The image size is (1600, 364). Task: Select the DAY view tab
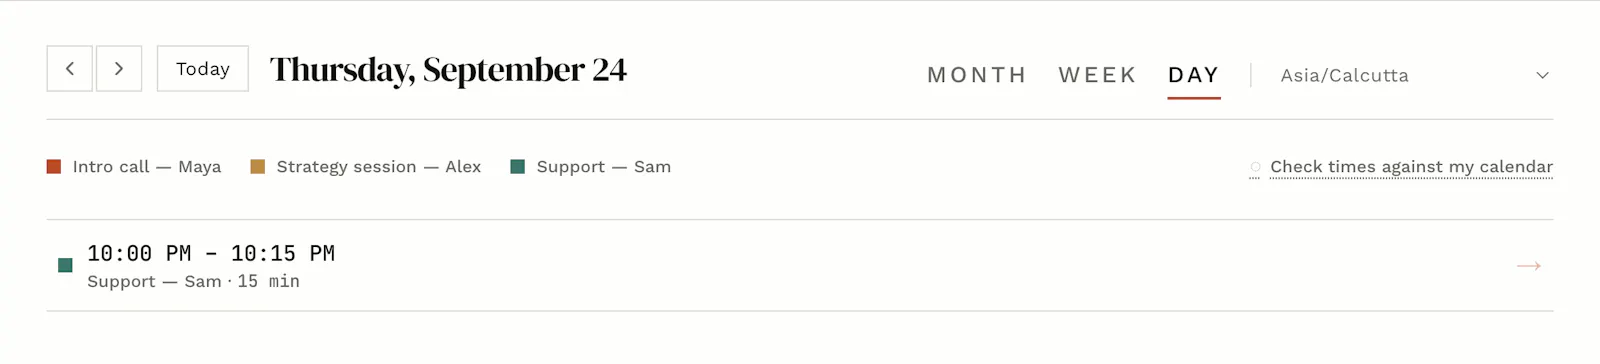tap(1194, 75)
